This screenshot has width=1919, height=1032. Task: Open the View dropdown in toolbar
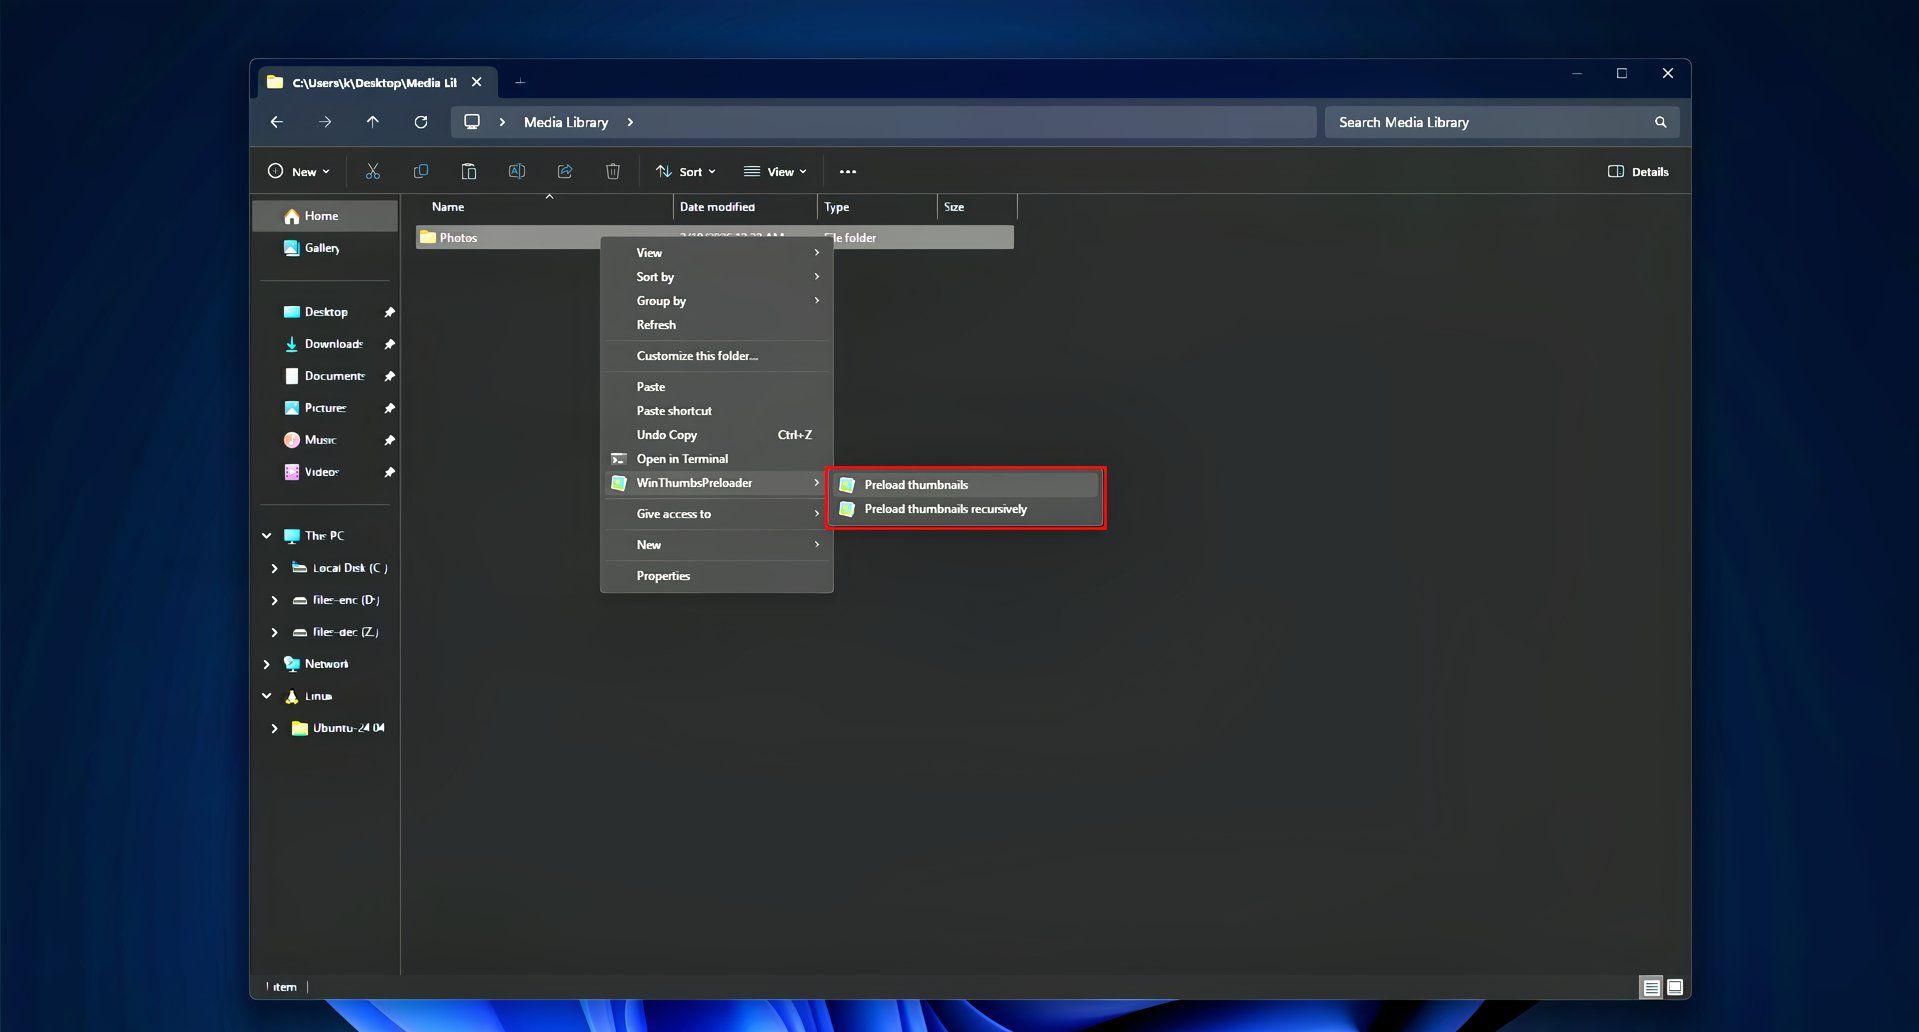pyautogui.click(x=775, y=172)
